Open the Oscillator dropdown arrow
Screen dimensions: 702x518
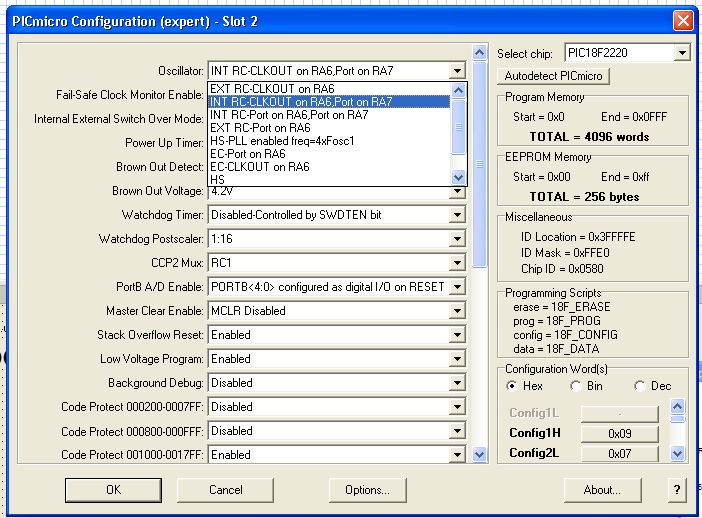pos(457,71)
